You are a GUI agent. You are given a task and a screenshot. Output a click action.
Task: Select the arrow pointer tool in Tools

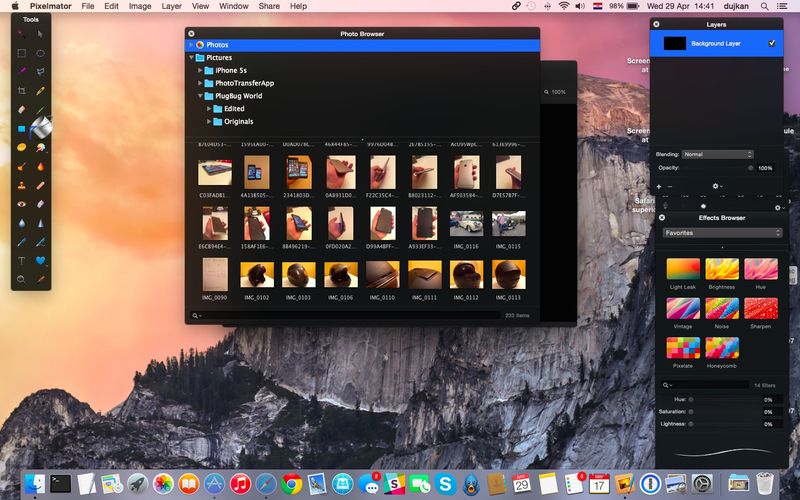point(40,34)
